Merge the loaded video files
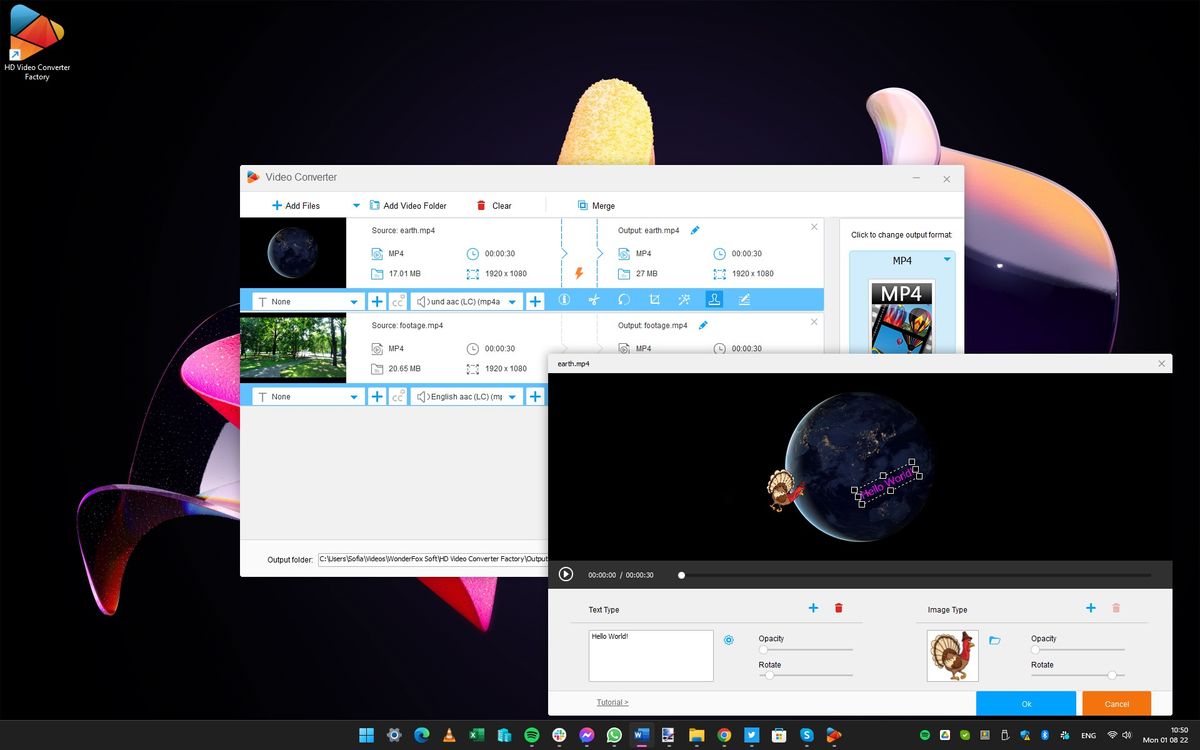Viewport: 1200px width, 750px height. pyautogui.click(x=597, y=205)
